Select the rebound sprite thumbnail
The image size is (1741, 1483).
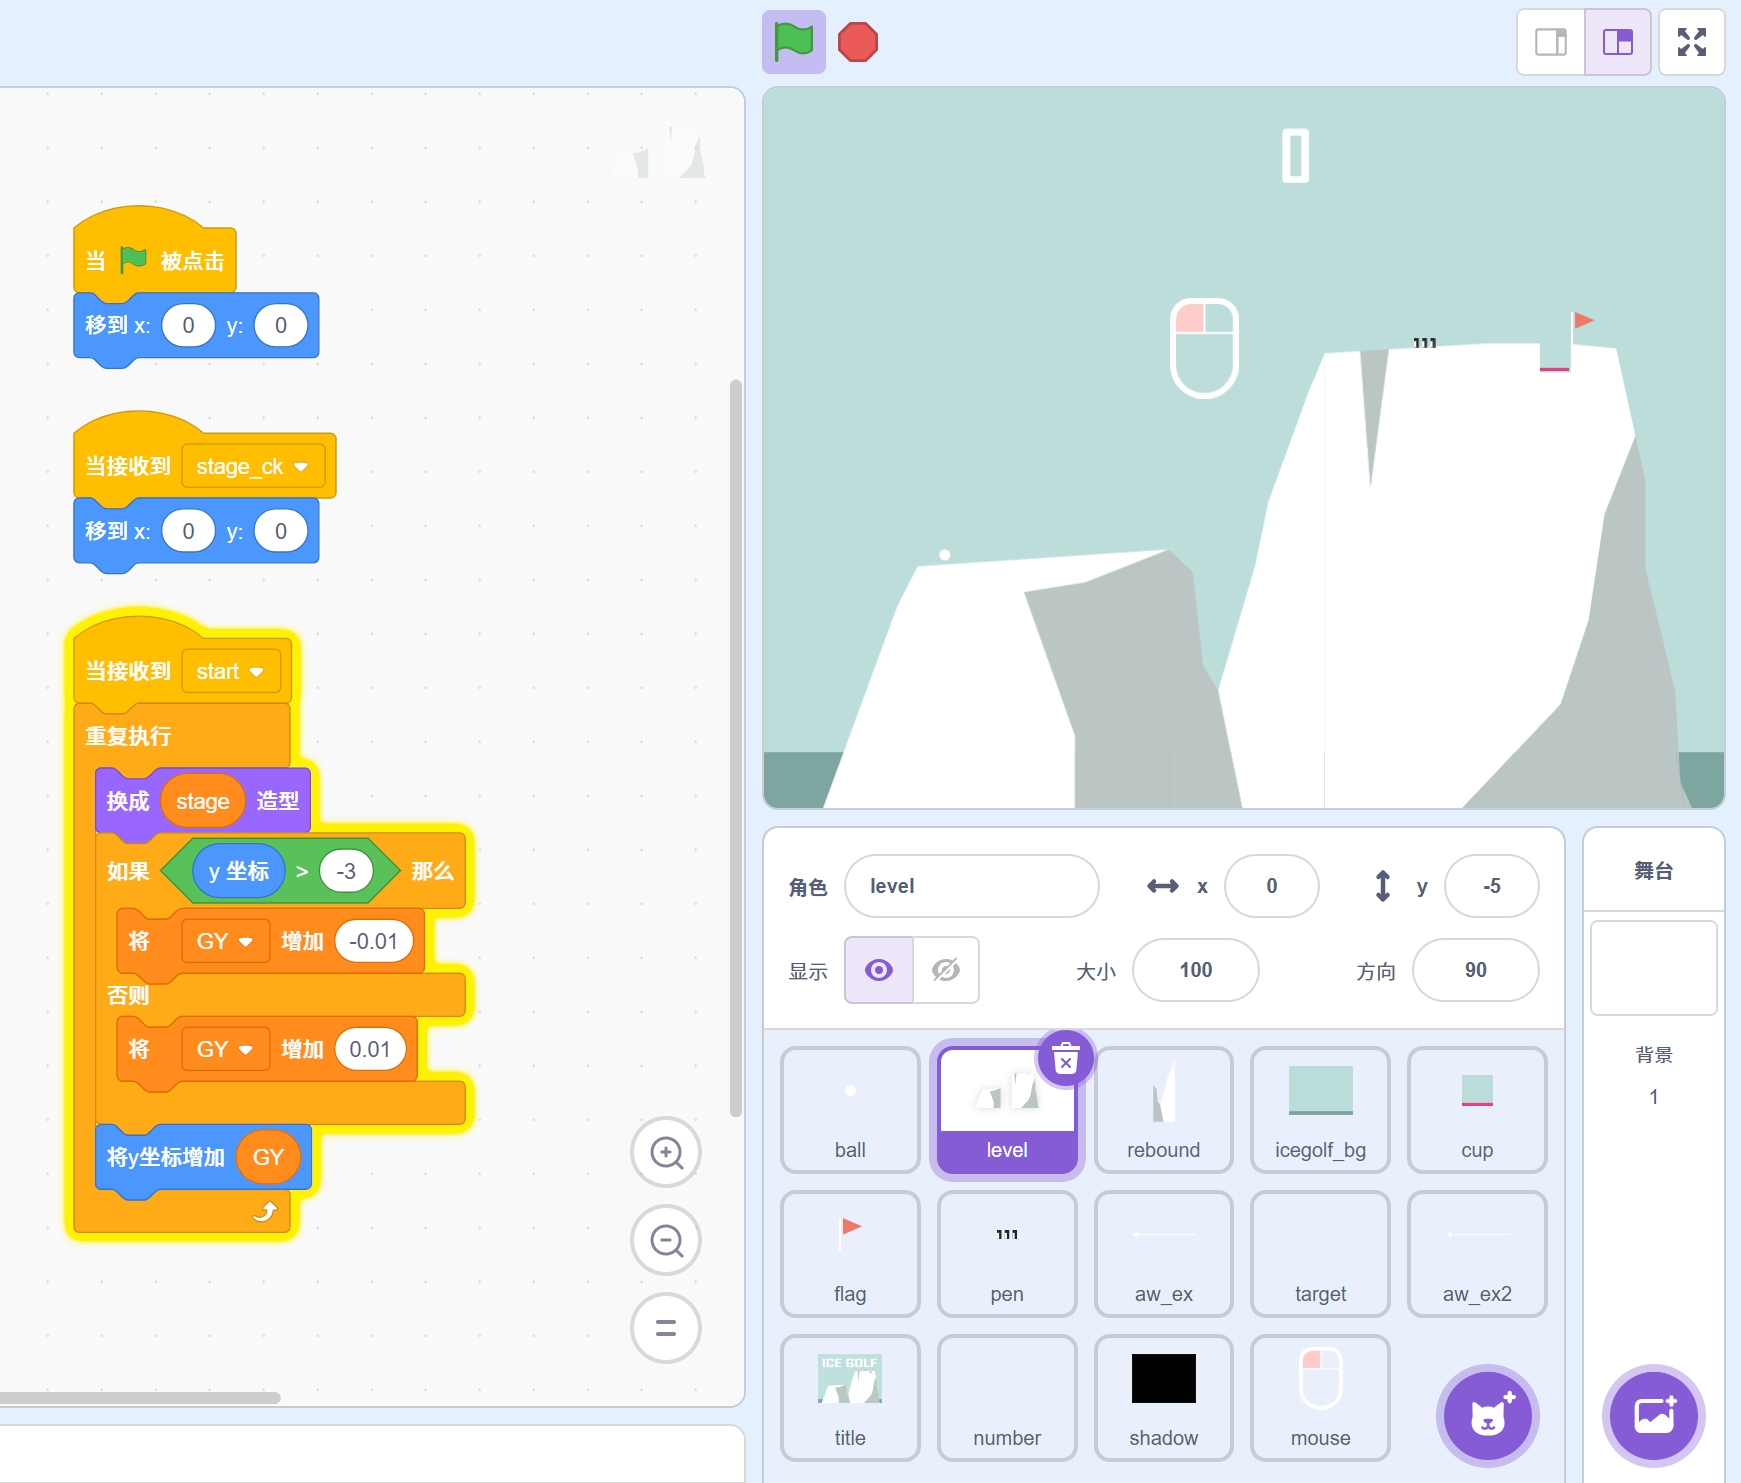pos(1163,1109)
